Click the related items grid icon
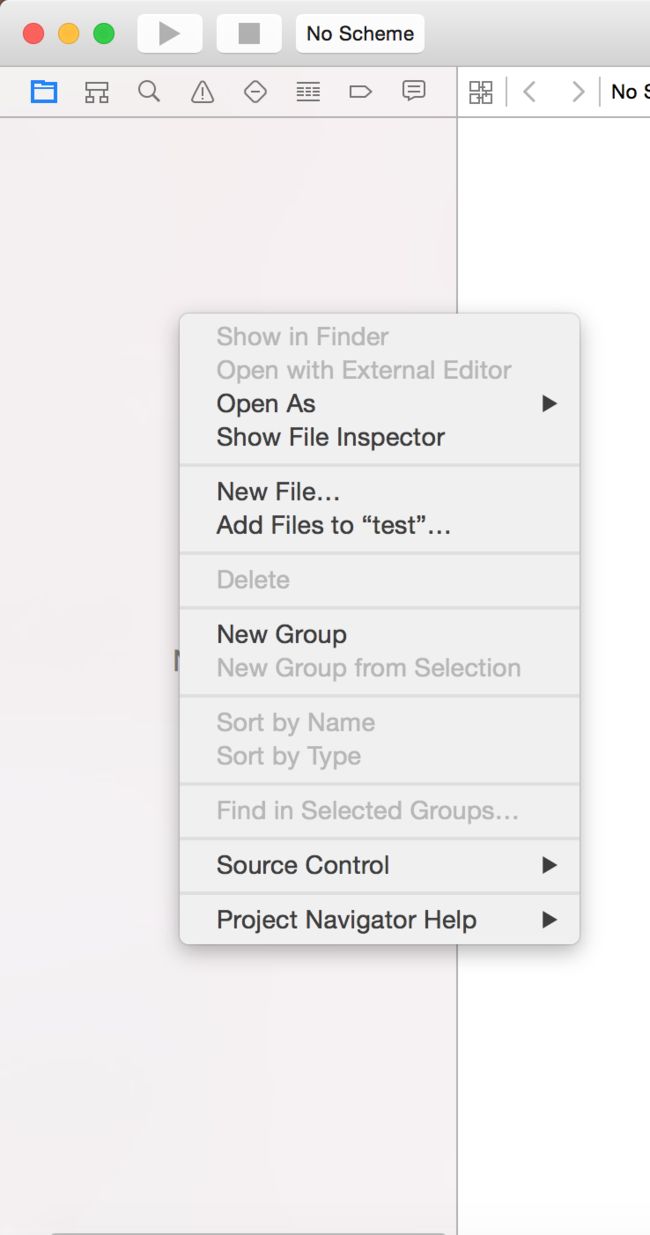The image size is (650, 1235). pyautogui.click(x=481, y=92)
